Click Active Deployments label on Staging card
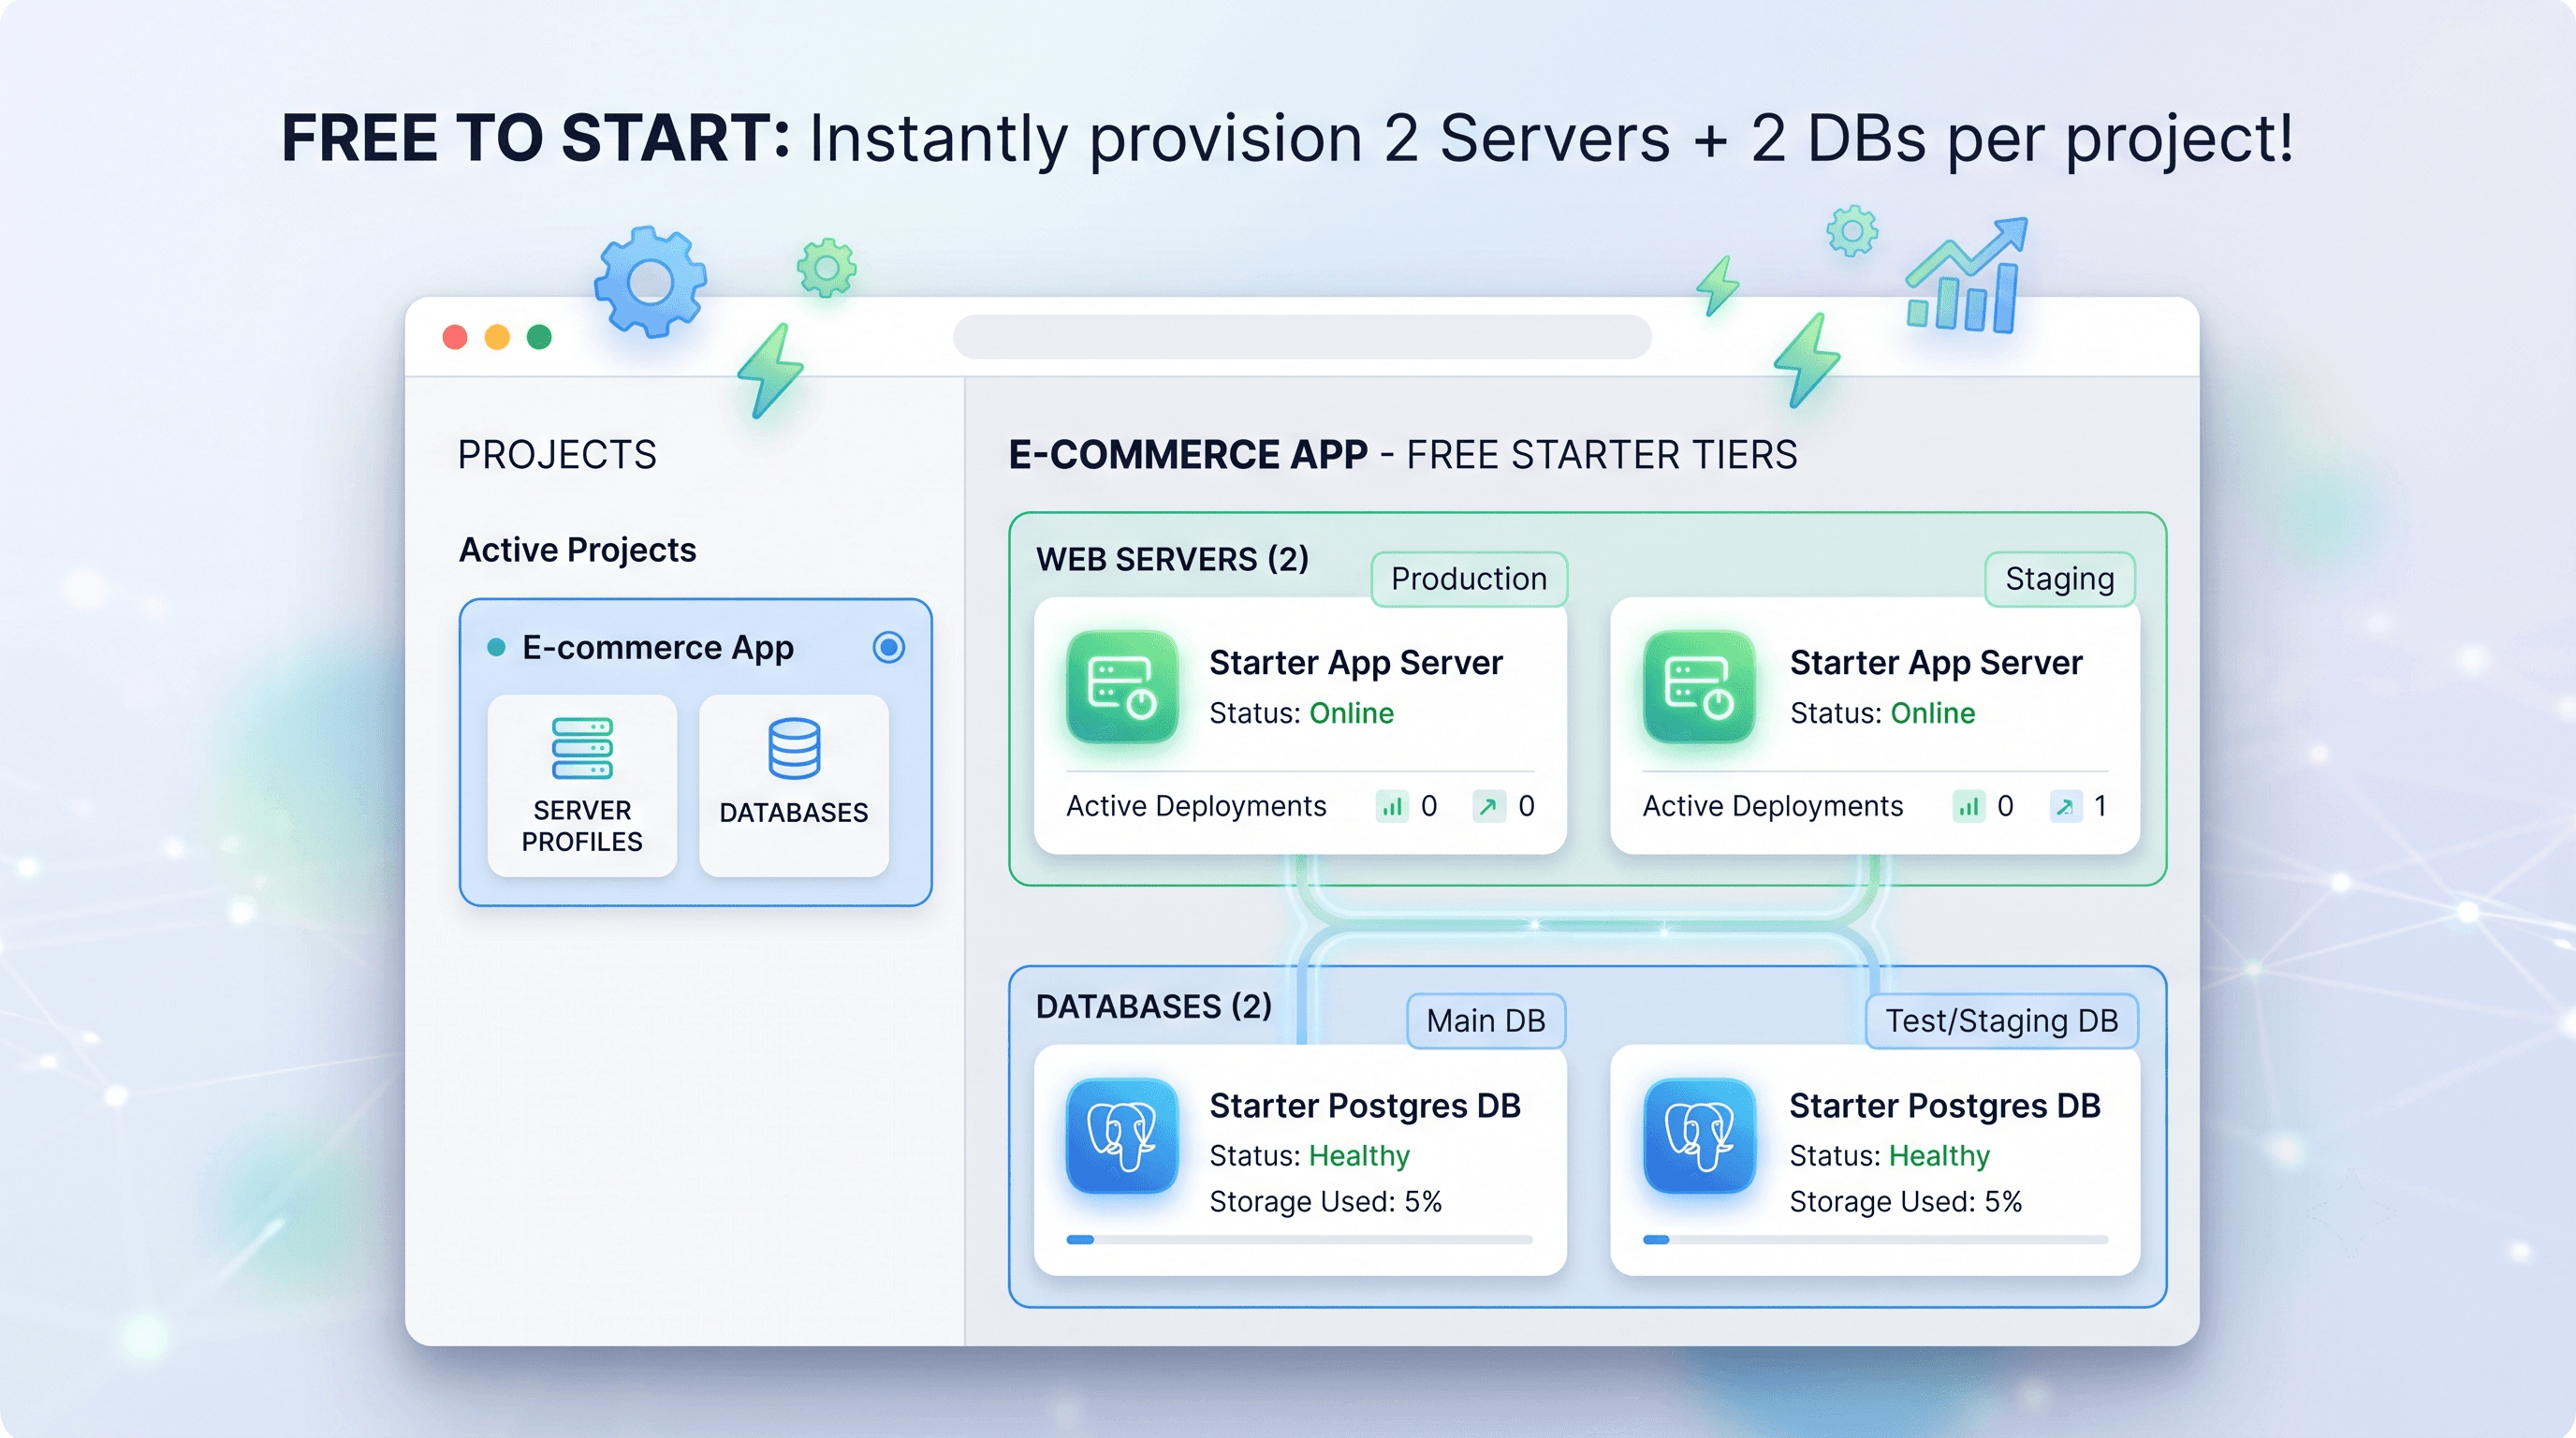 click(x=1773, y=806)
